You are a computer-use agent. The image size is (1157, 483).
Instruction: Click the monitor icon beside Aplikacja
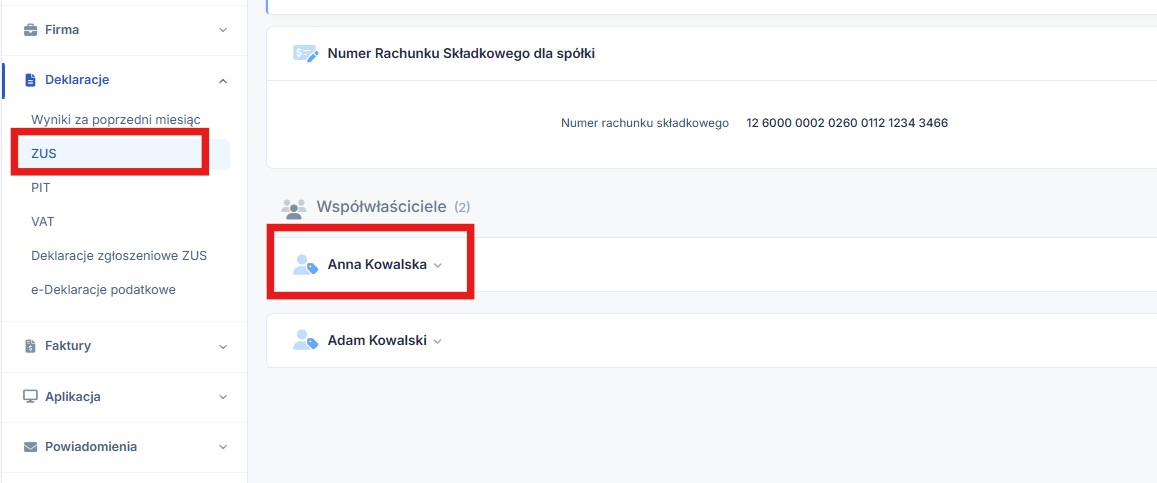pos(30,397)
